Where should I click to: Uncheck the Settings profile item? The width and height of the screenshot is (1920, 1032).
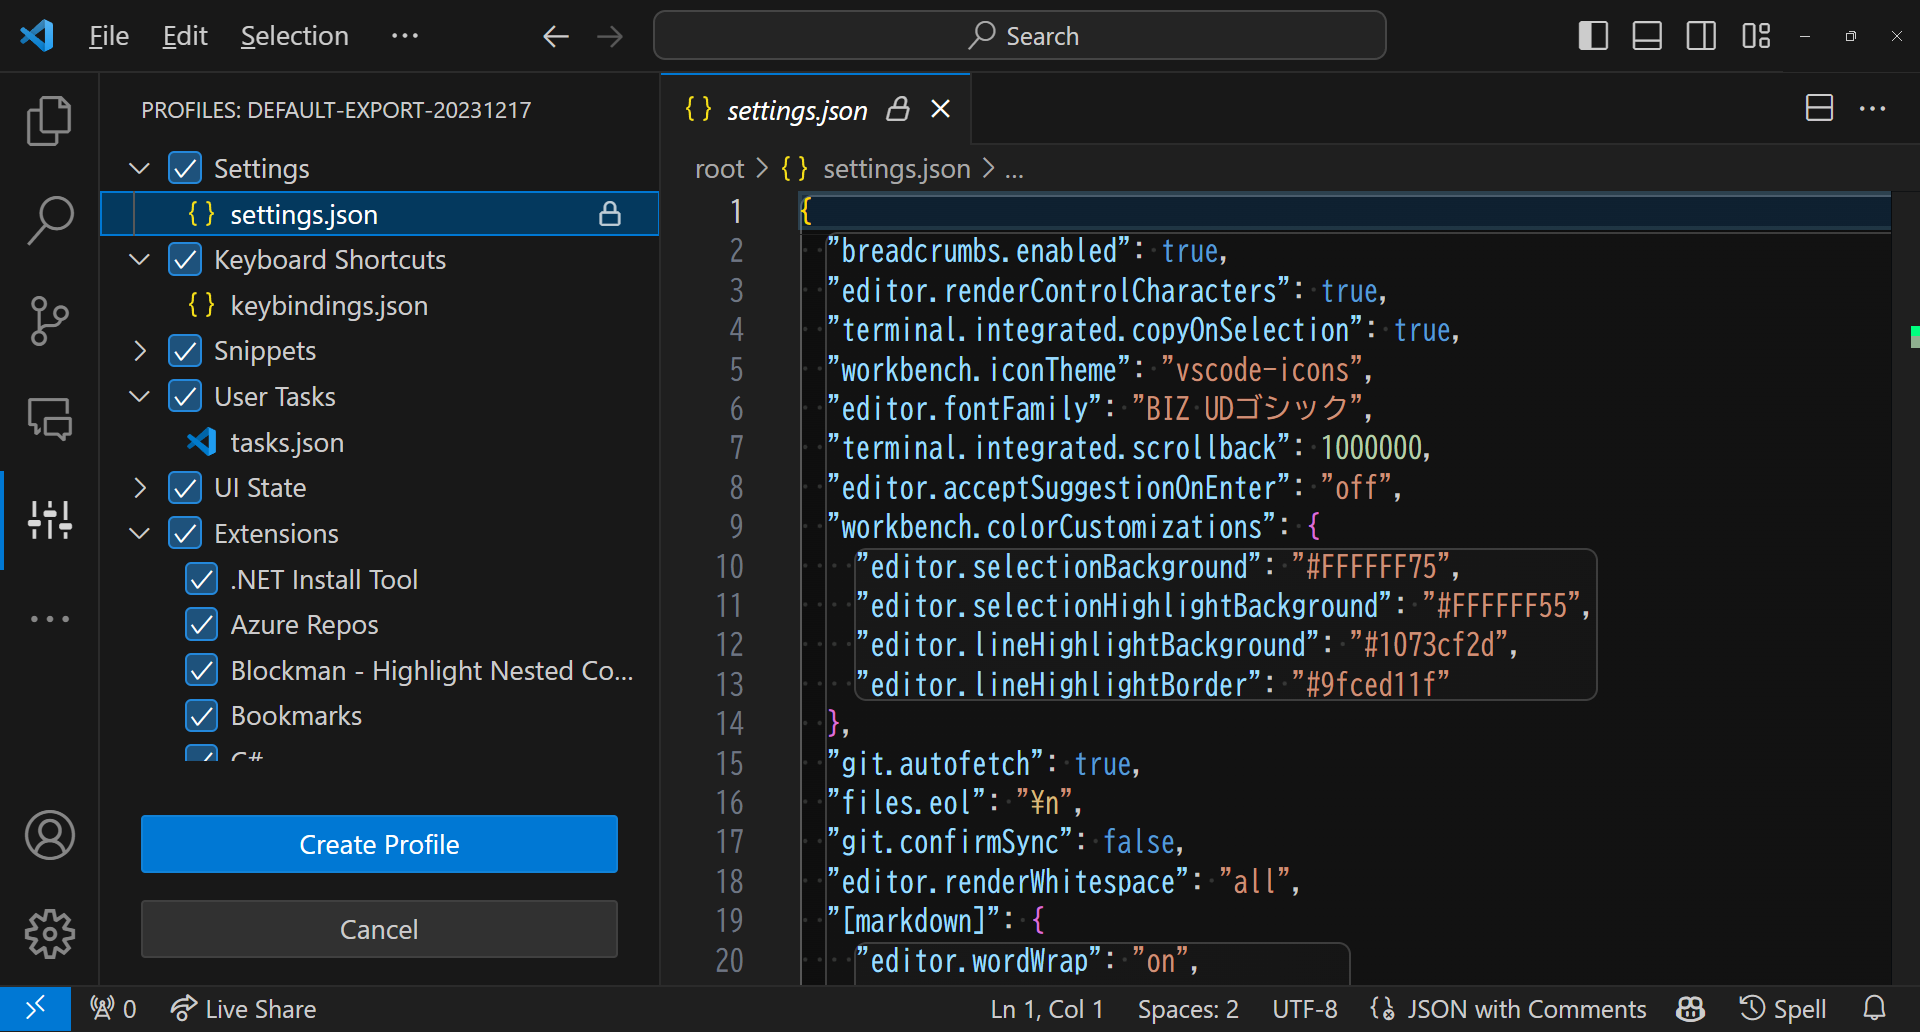coord(185,167)
